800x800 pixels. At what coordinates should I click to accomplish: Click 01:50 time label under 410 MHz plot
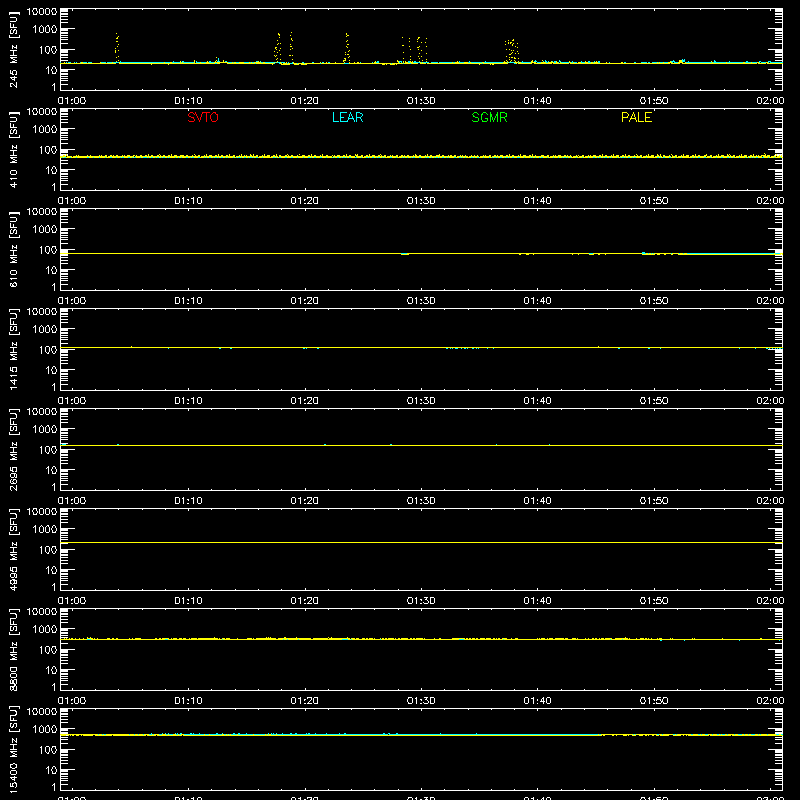point(654,201)
